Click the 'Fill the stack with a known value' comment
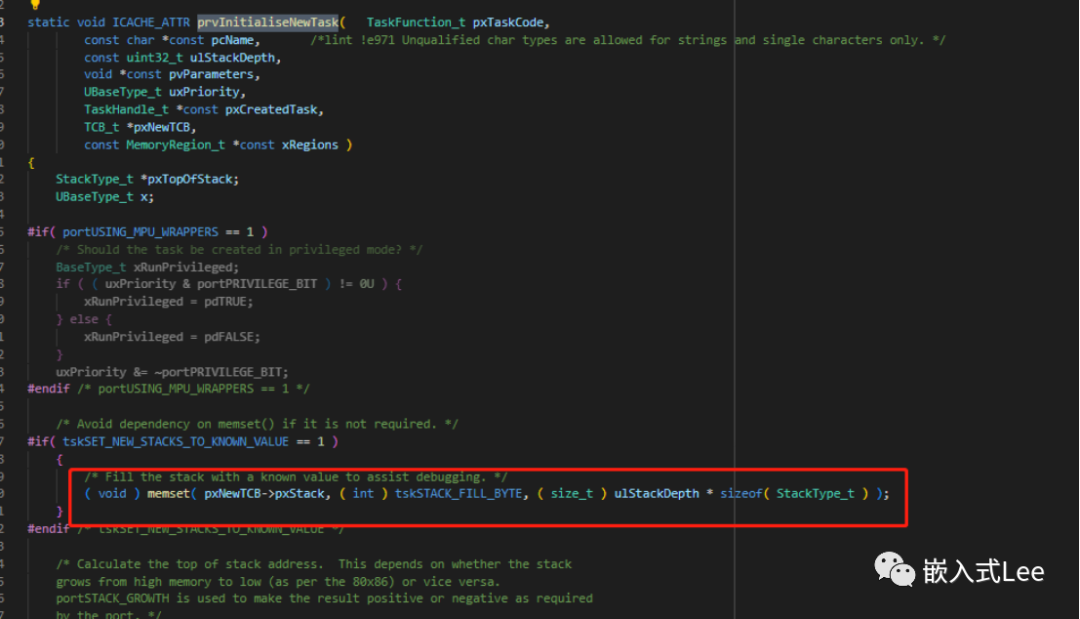The image size is (1080, 619). 296,477
